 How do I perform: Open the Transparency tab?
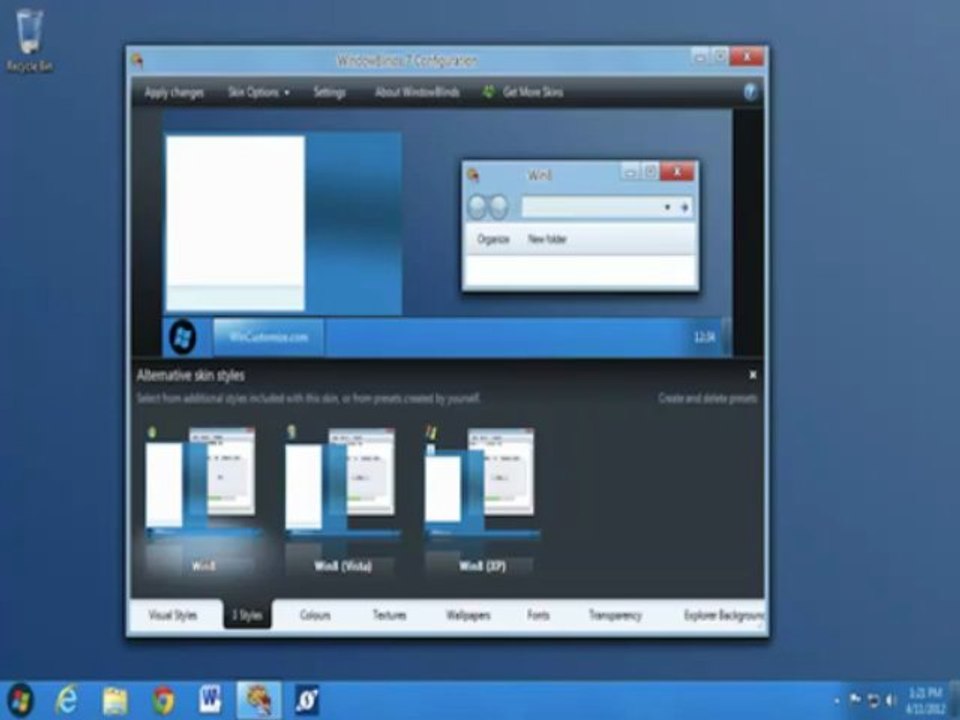(x=615, y=615)
